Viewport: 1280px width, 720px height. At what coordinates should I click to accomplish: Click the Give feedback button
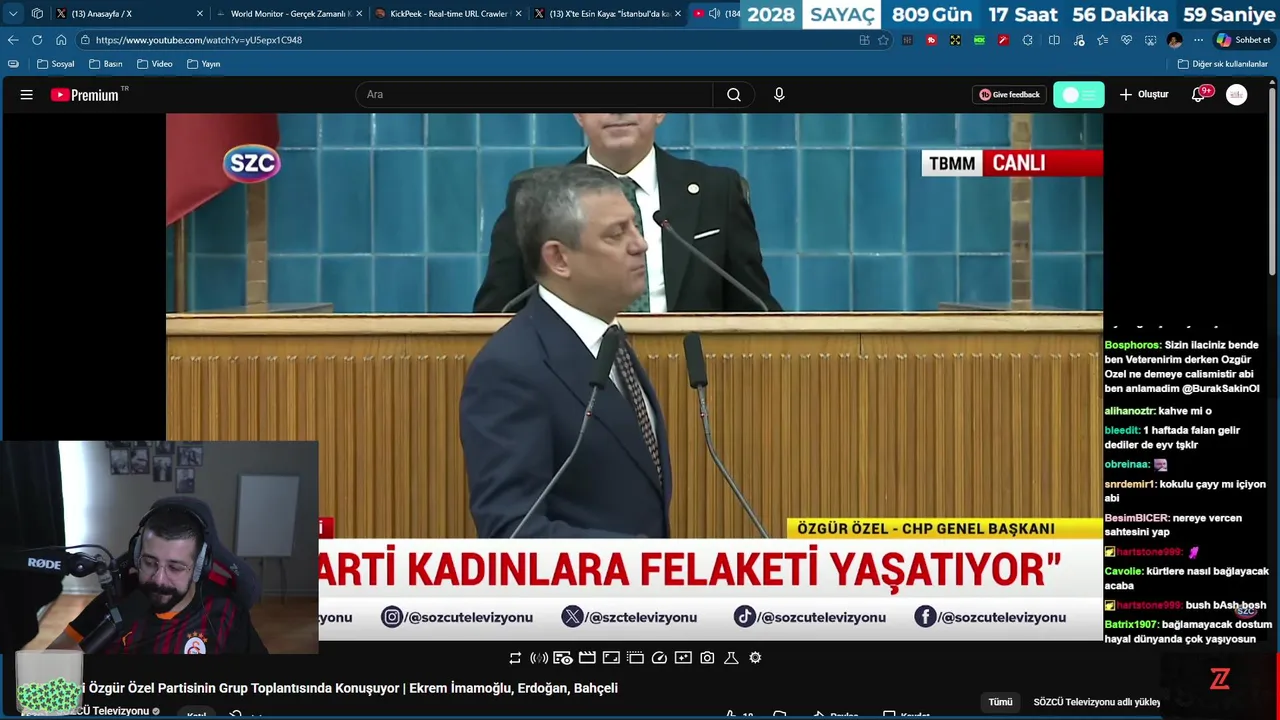point(1009,95)
